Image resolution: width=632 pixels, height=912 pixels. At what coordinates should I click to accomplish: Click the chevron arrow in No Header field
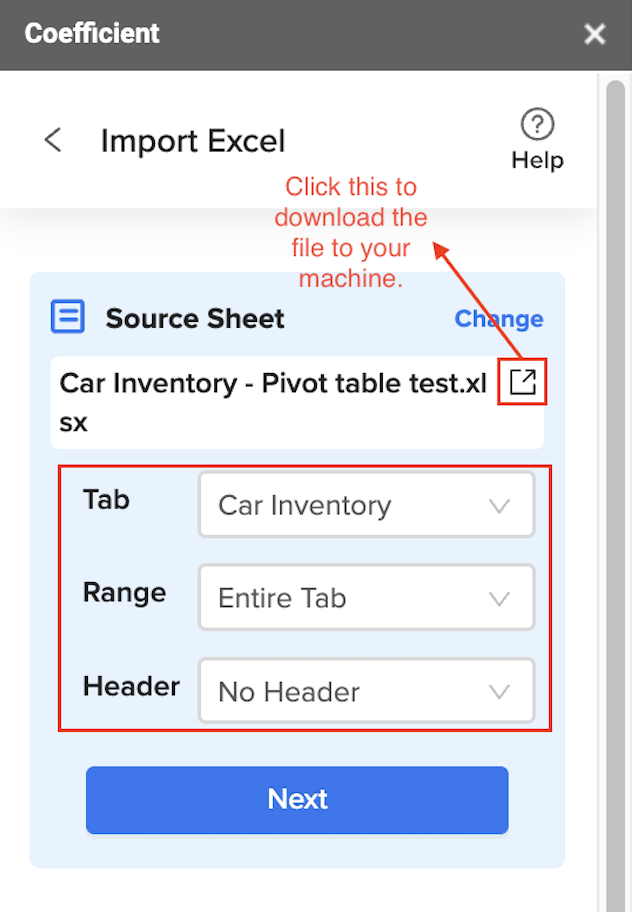499,692
